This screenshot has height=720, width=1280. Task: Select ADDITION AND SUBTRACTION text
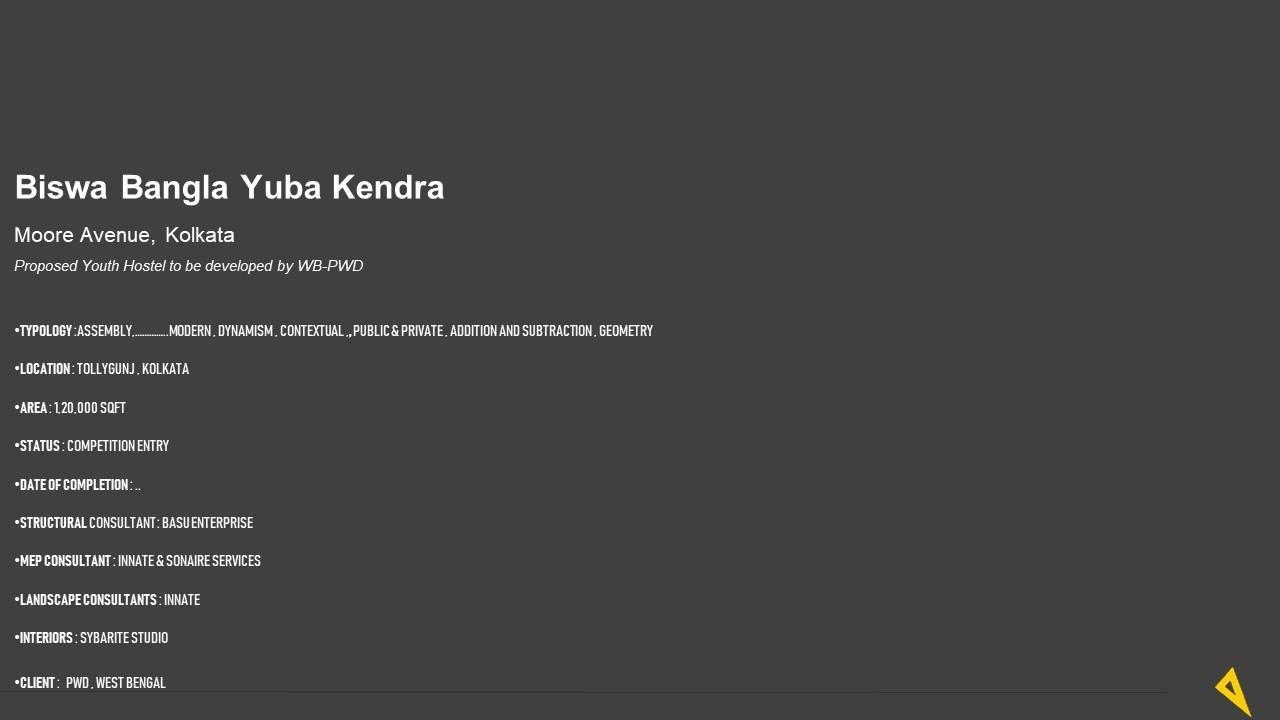point(521,331)
